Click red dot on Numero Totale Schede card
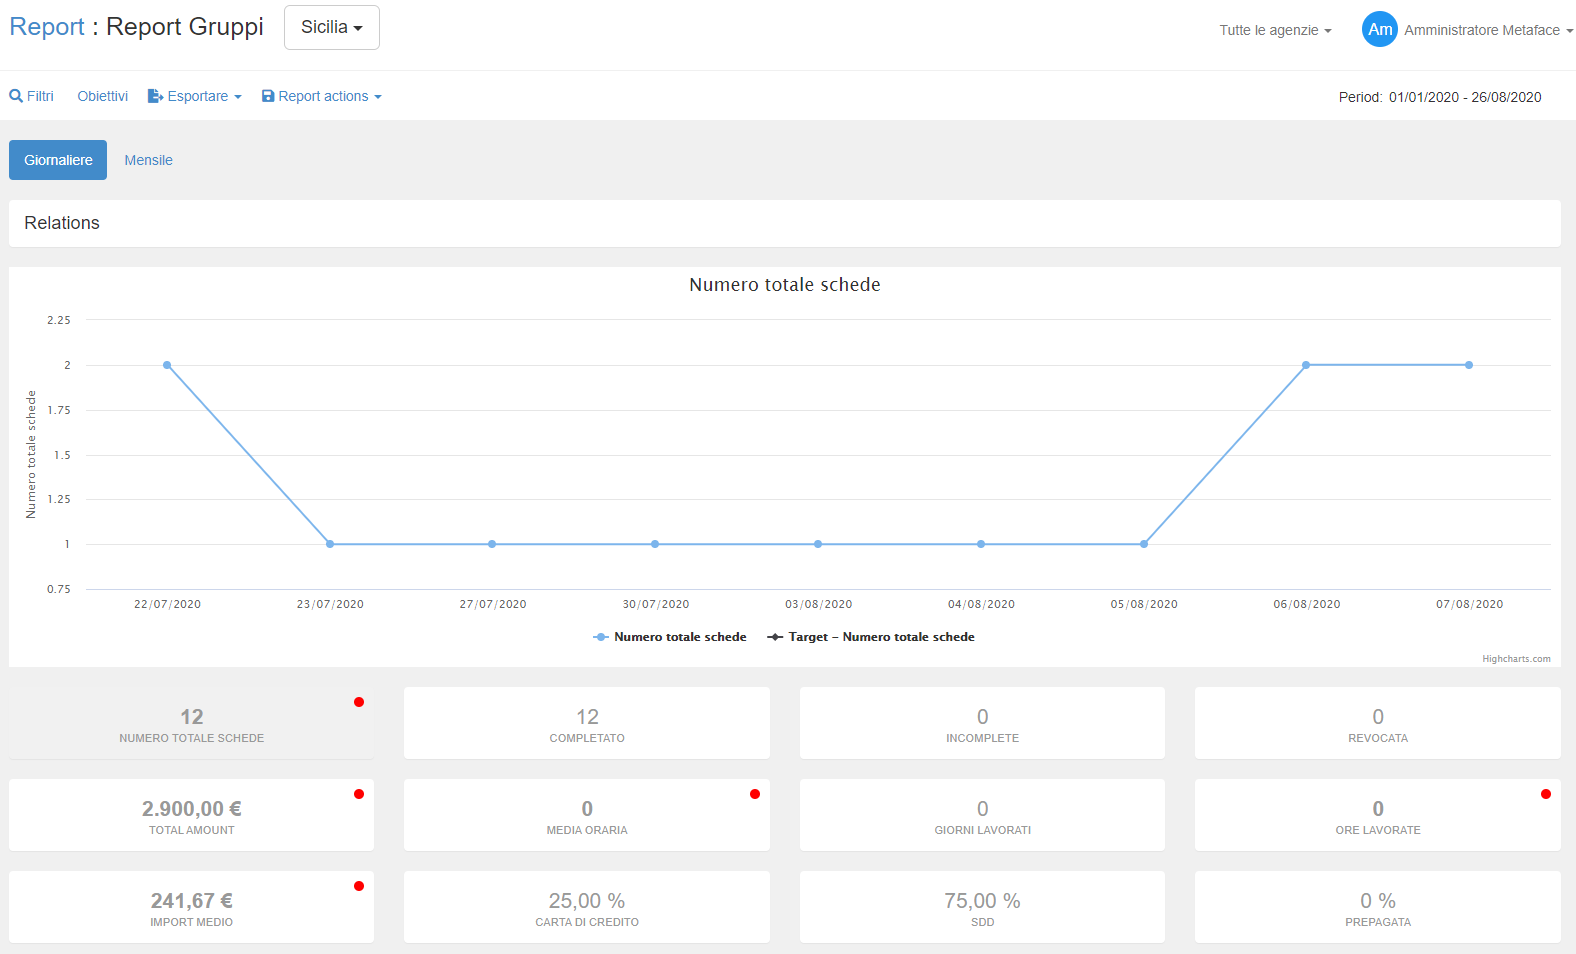This screenshot has width=1576, height=954. 359,702
